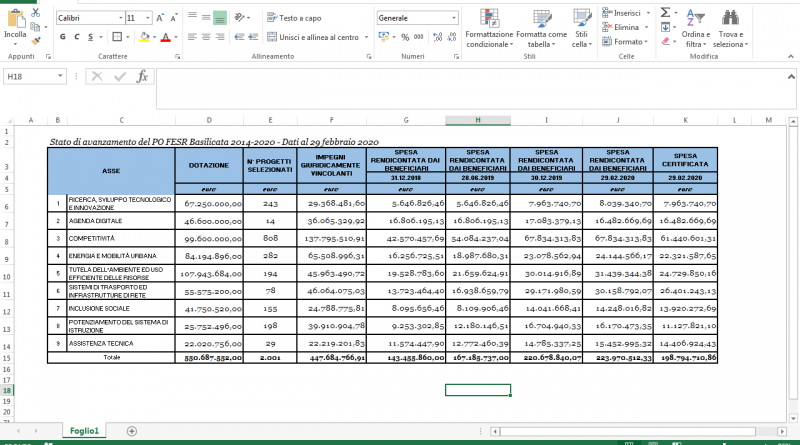Open font color dropdown arrow
This screenshot has height=445, width=800.
[176, 37]
